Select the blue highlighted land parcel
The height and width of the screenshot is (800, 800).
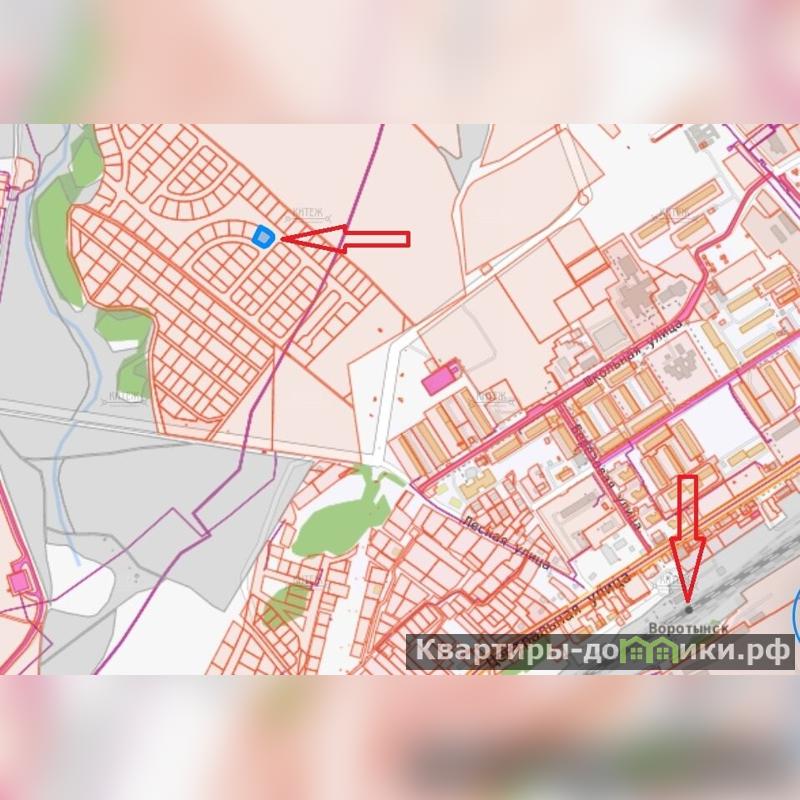(263, 237)
